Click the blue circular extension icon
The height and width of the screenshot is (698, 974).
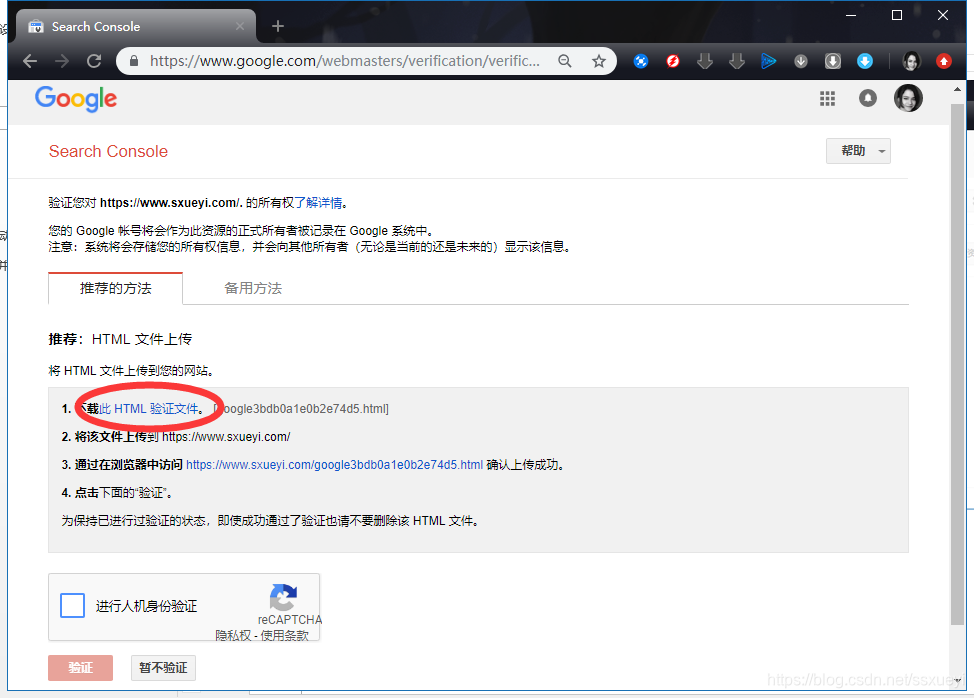[x=641, y=61]
